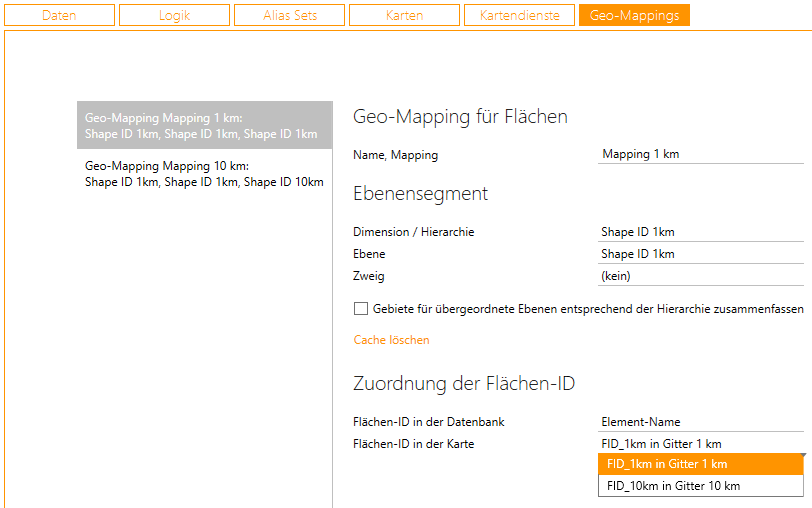The height and width of the screenshot is (508, 812).
Task: Open the Zweig field showing (kein)
Action: (700, 276)
